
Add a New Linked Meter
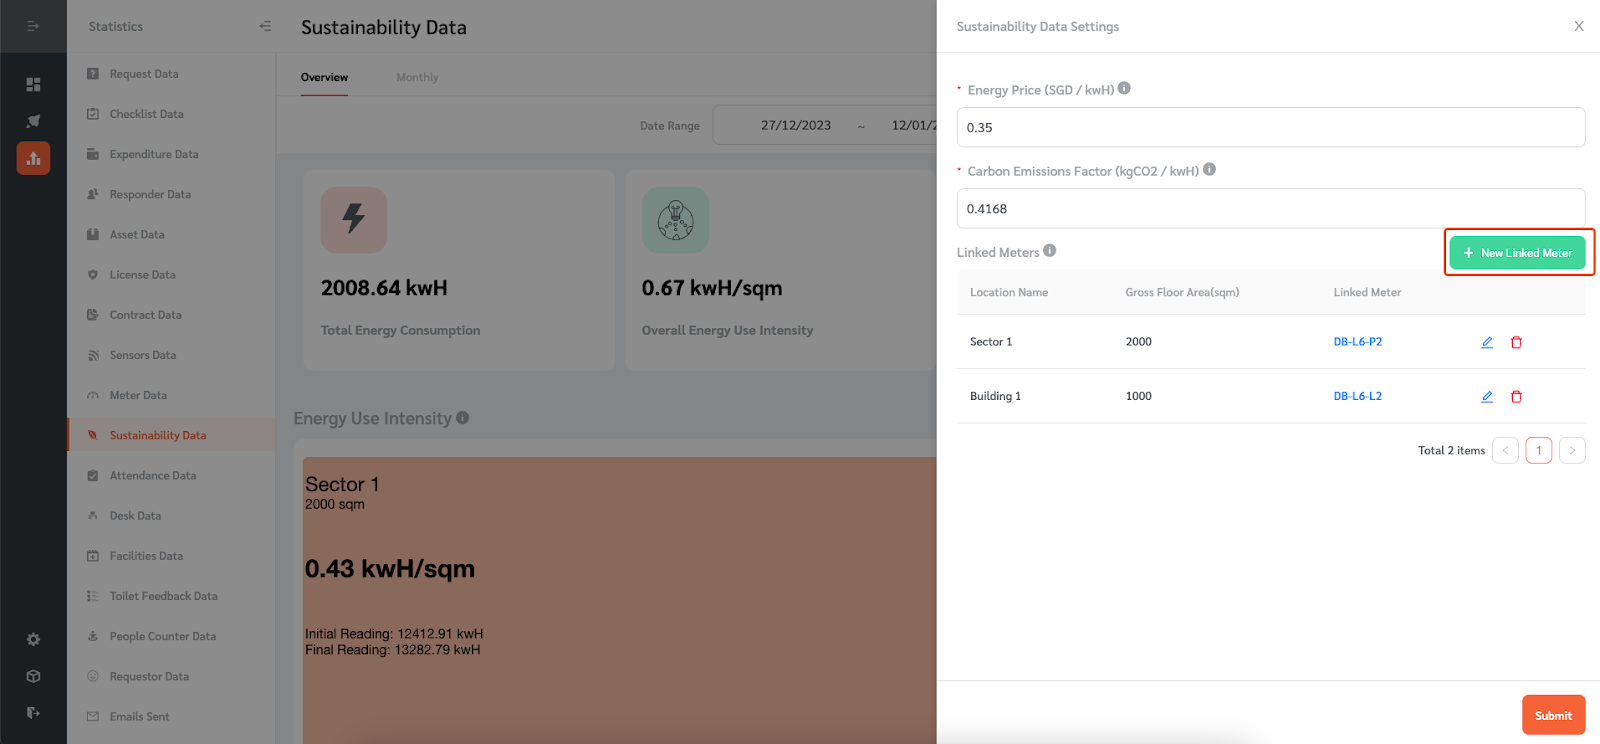[x=1517, y=253]
